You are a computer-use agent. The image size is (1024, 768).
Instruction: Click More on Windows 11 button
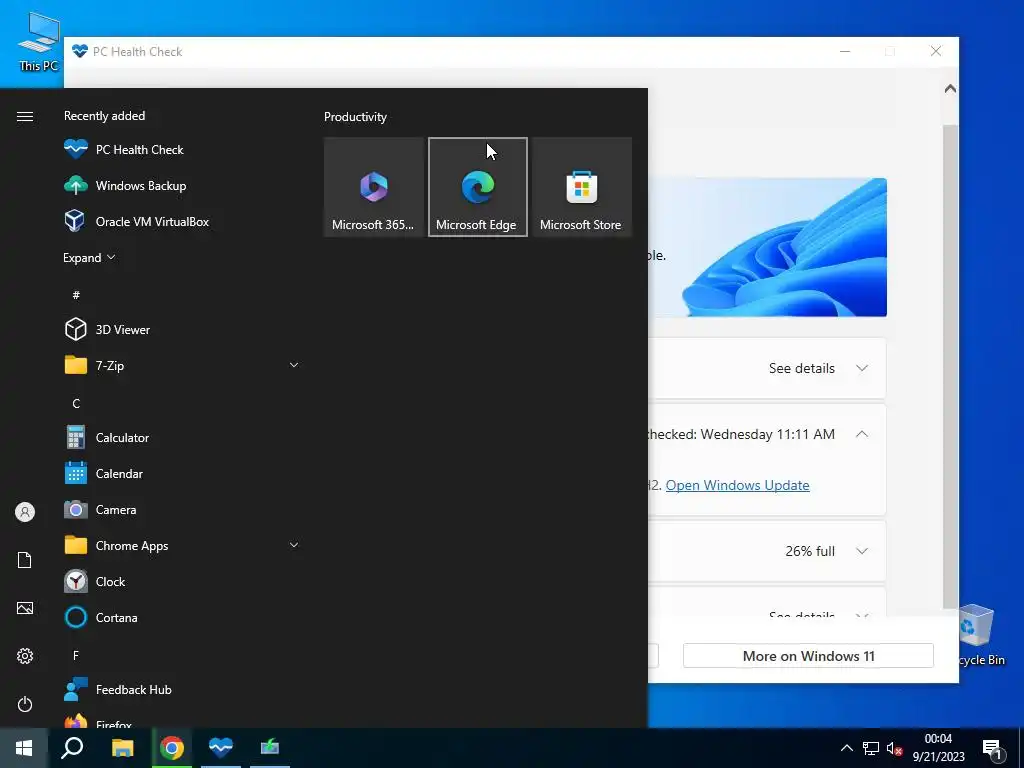[x=808, y=656]
